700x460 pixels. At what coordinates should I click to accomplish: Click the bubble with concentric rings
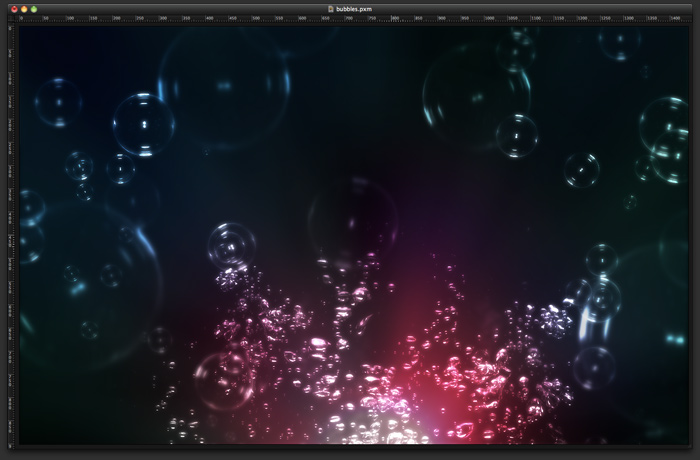tap(231, 243)
